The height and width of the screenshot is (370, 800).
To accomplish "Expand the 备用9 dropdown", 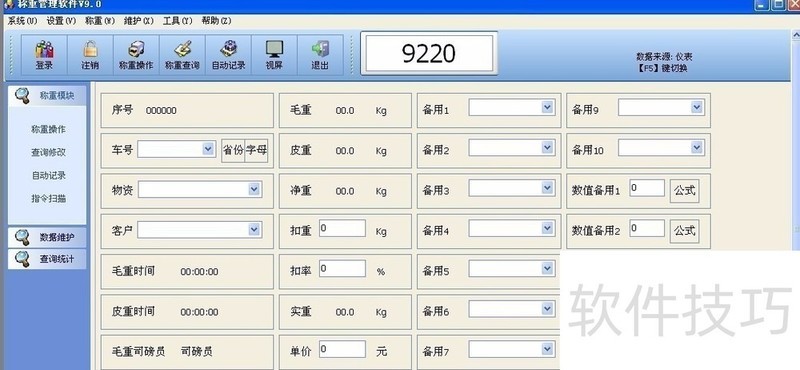I will (x=697, y=107).
